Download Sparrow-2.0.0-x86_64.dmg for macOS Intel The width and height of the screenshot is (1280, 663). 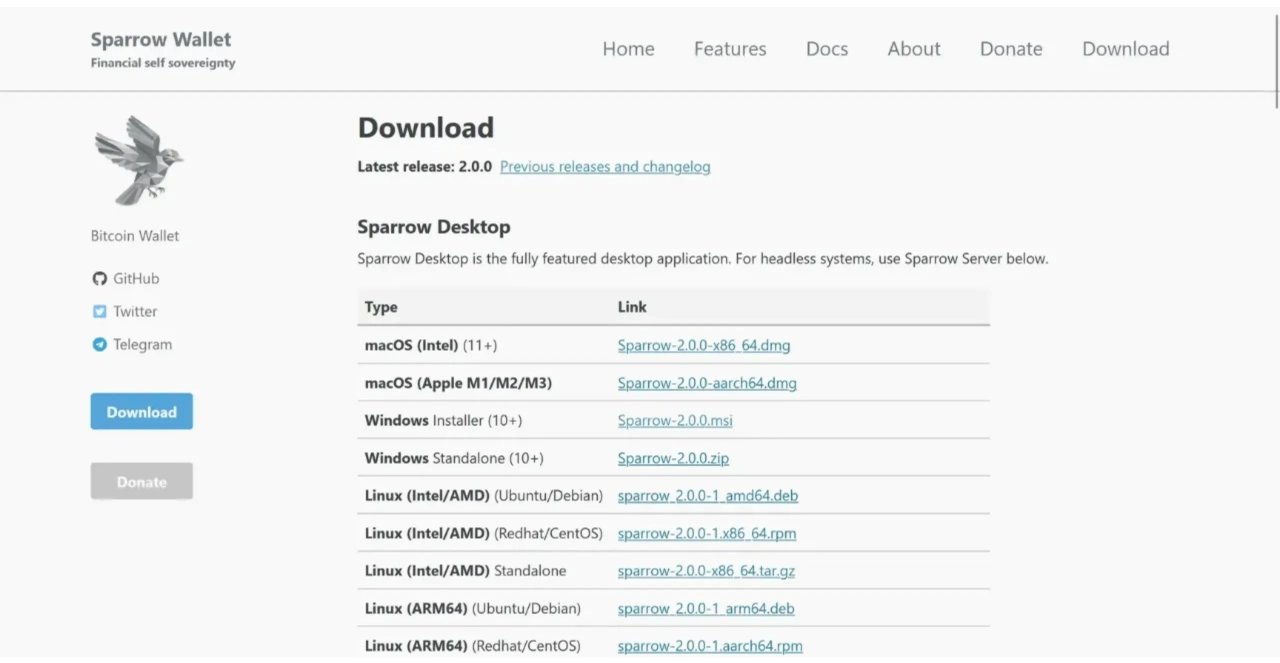704,346
